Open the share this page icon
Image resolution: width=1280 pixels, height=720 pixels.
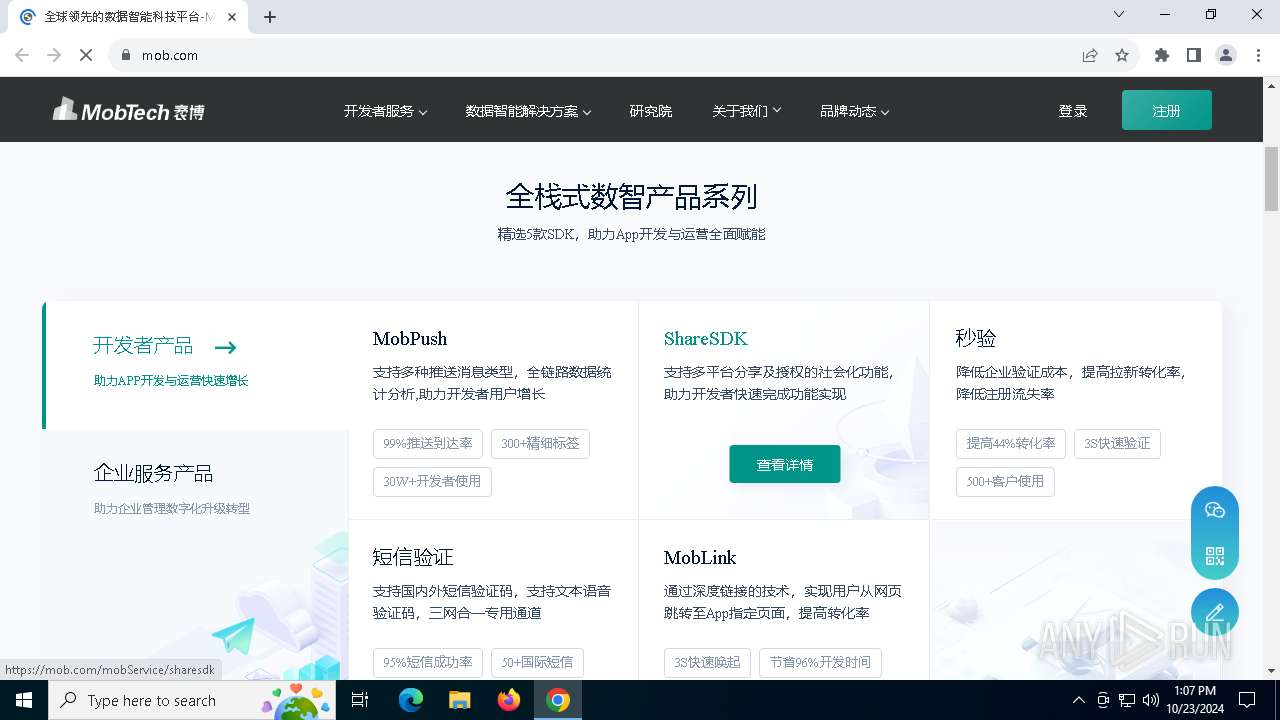(1090, 55)
